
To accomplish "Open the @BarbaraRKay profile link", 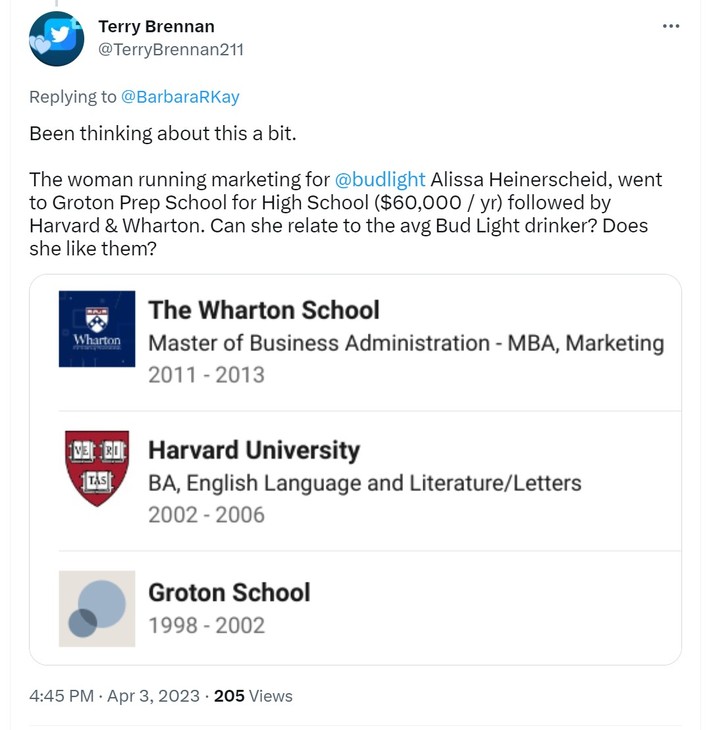I will (180, 97).
